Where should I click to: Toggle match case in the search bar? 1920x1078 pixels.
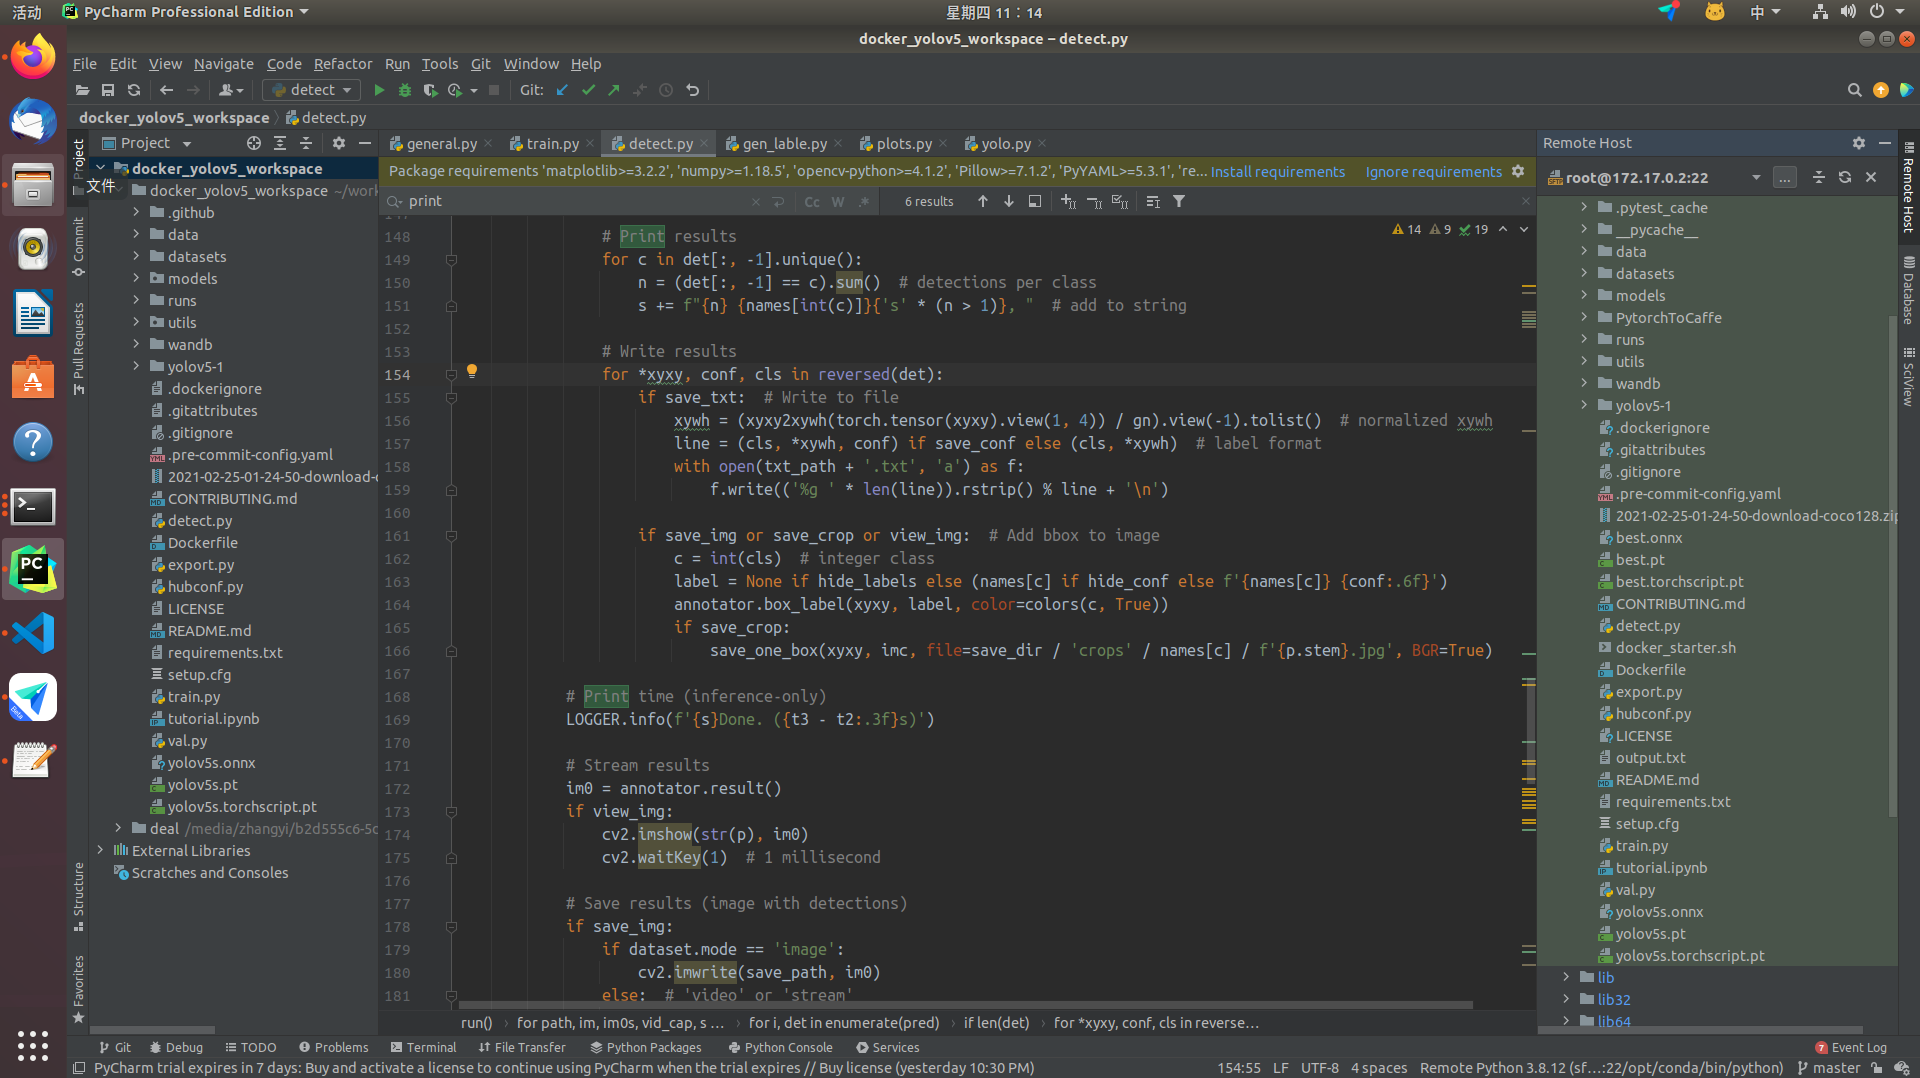coord(811,201)
